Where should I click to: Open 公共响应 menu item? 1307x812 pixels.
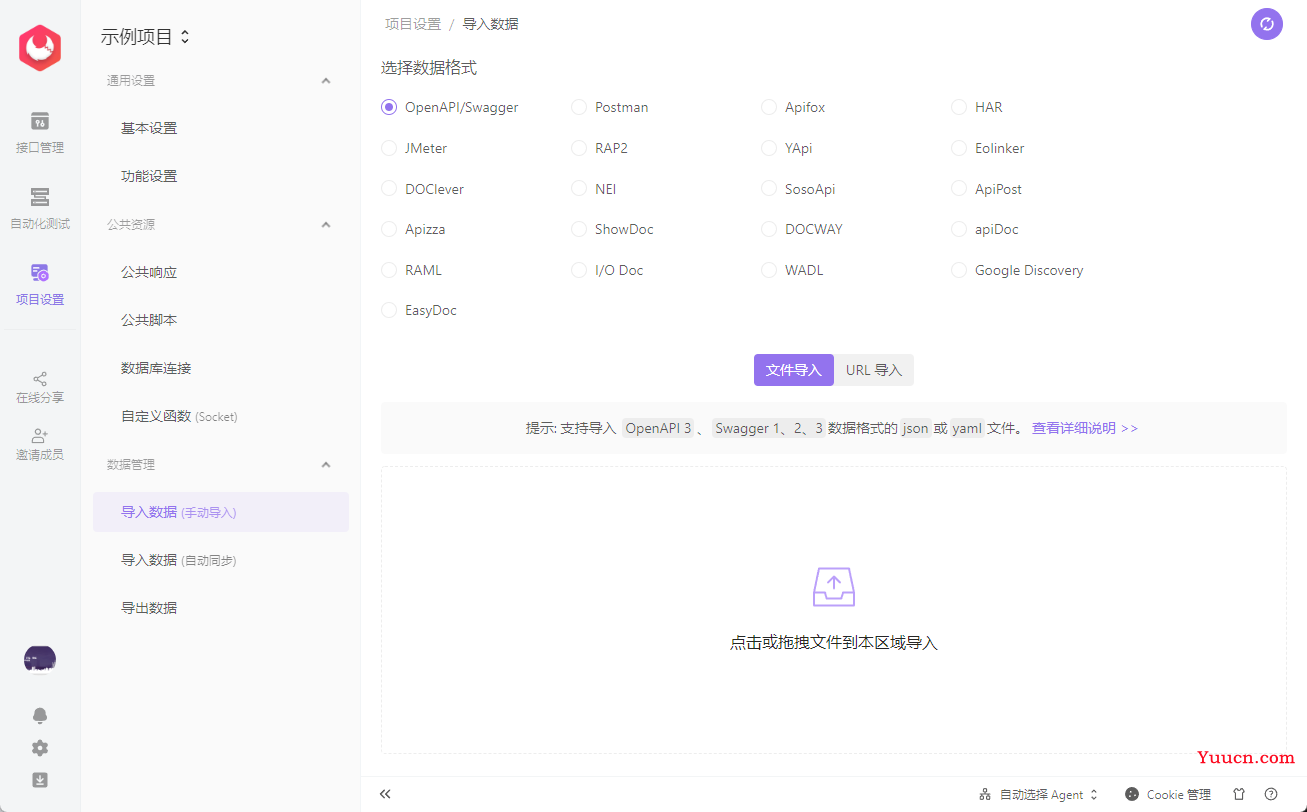[220, 272]
